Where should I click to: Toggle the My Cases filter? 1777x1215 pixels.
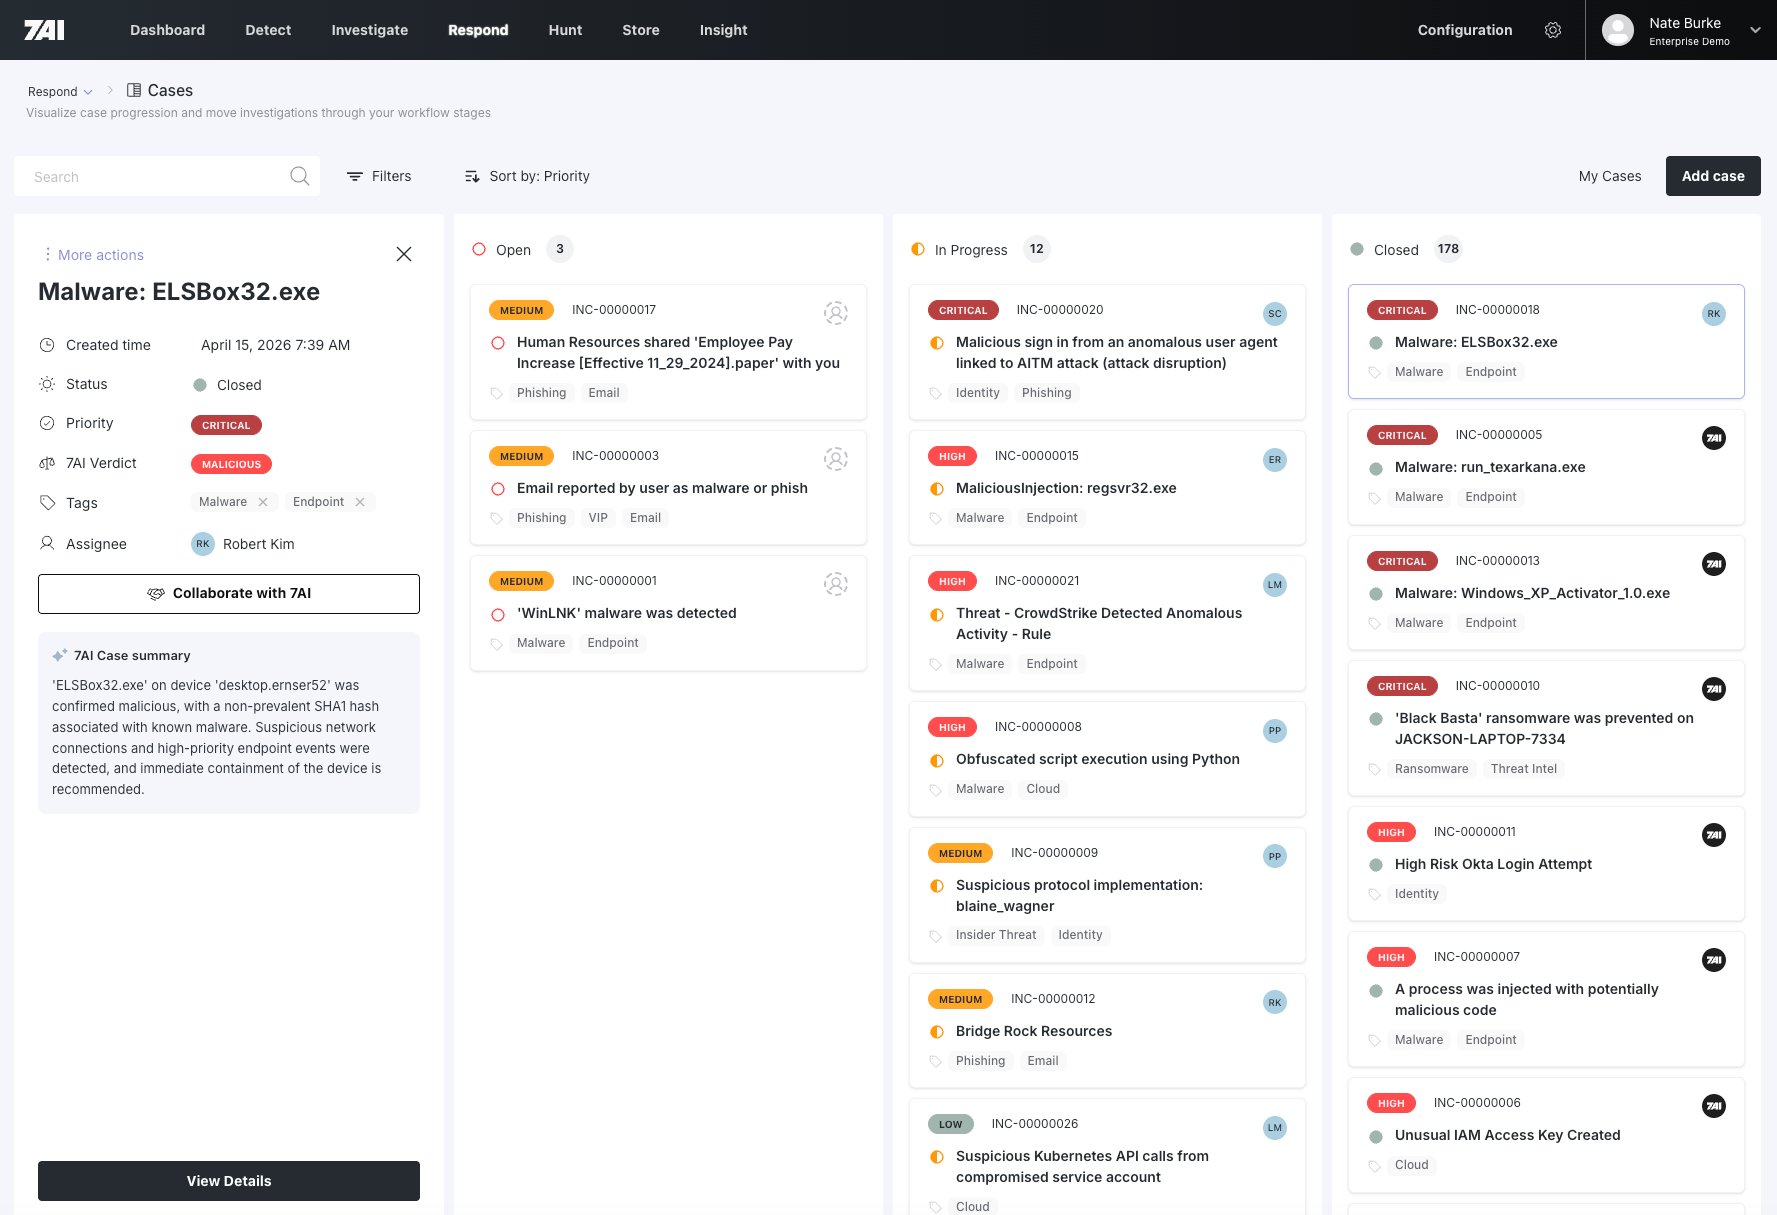[1609, 176]
